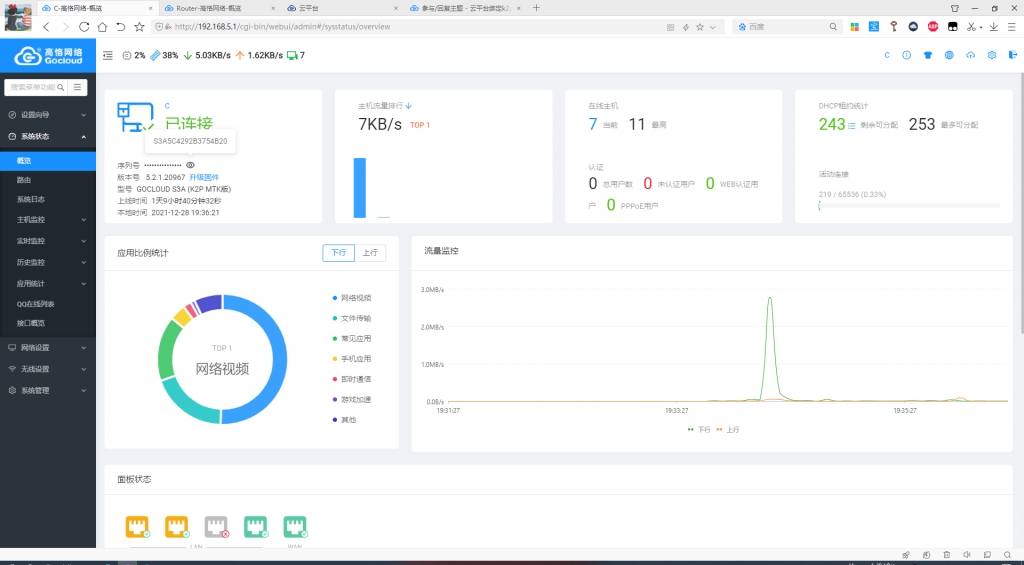Click the memory usage 38% indicator

point(164,56)
